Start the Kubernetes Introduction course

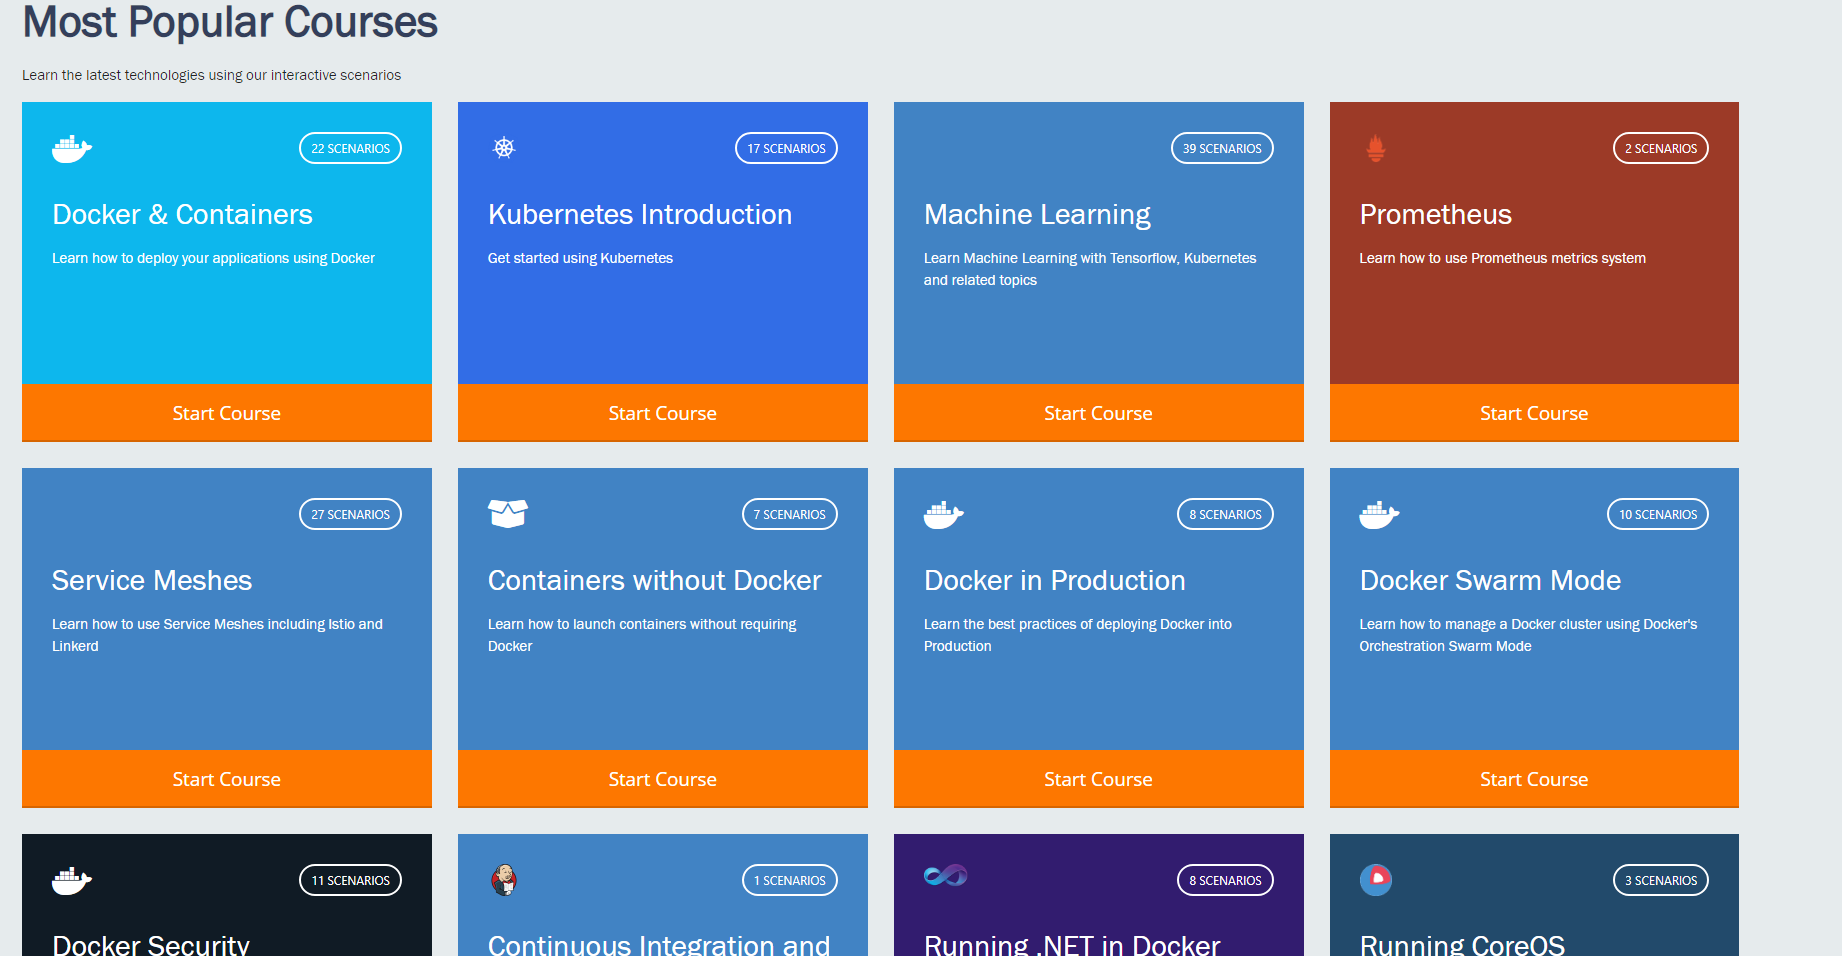(x=663, y=413)
